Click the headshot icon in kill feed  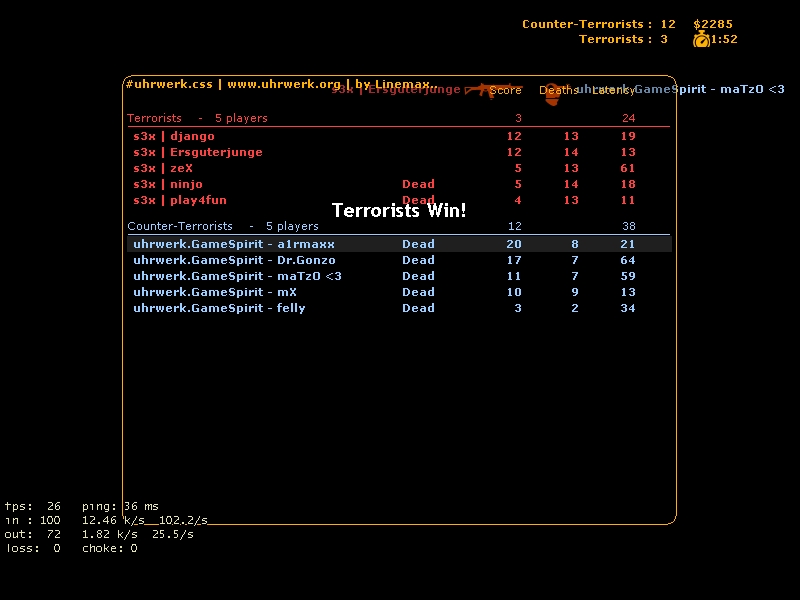click(x=552, y=93)
